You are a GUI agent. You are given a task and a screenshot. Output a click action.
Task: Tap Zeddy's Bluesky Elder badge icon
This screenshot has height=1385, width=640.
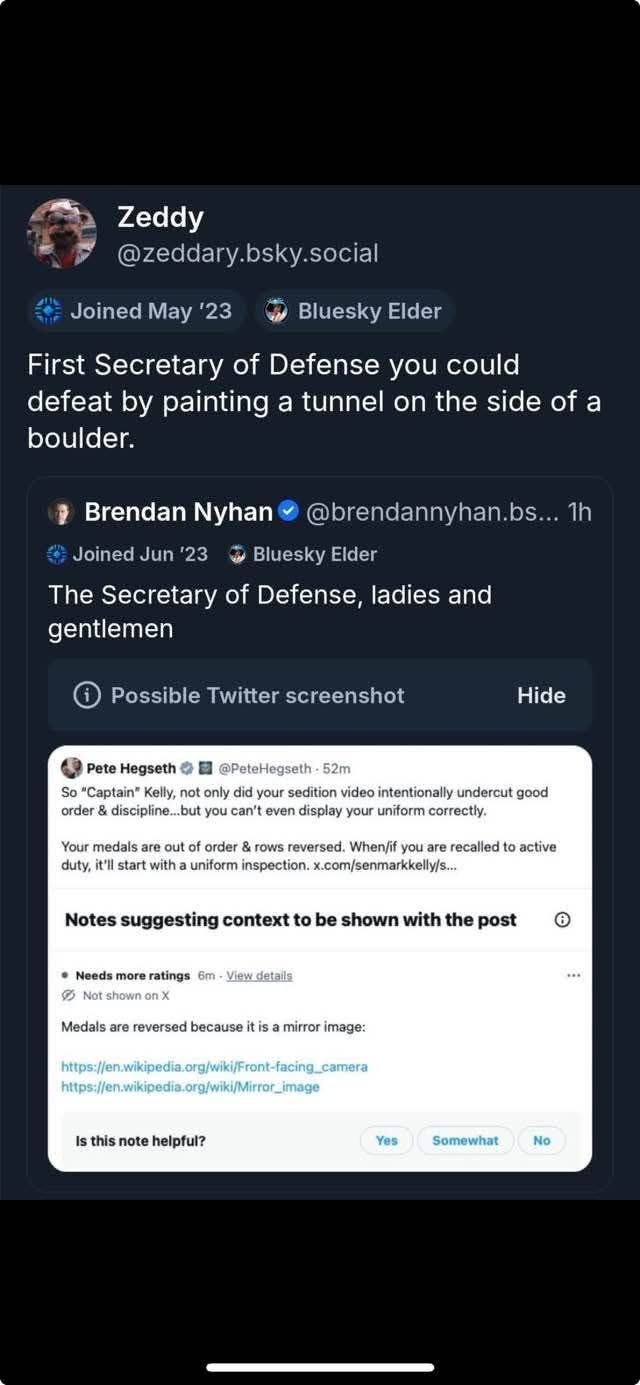click(x=276, y=311)
